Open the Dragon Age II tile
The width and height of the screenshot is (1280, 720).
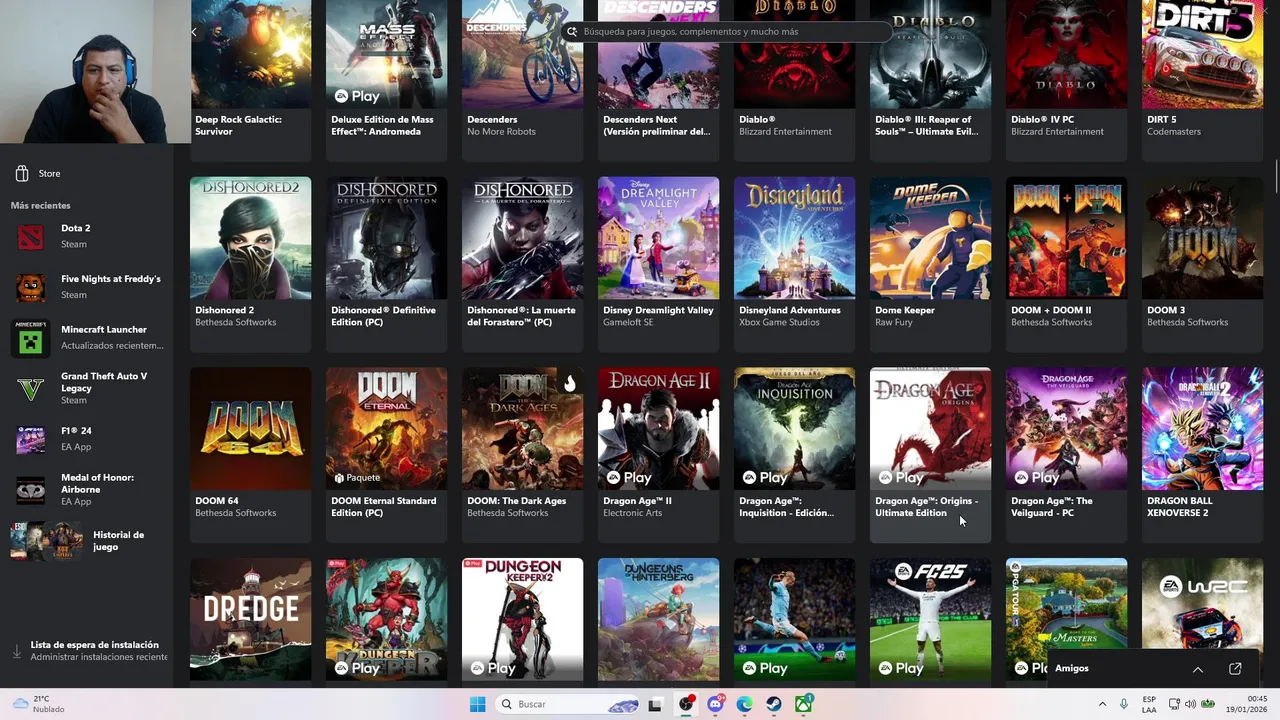tap(659, 455)
